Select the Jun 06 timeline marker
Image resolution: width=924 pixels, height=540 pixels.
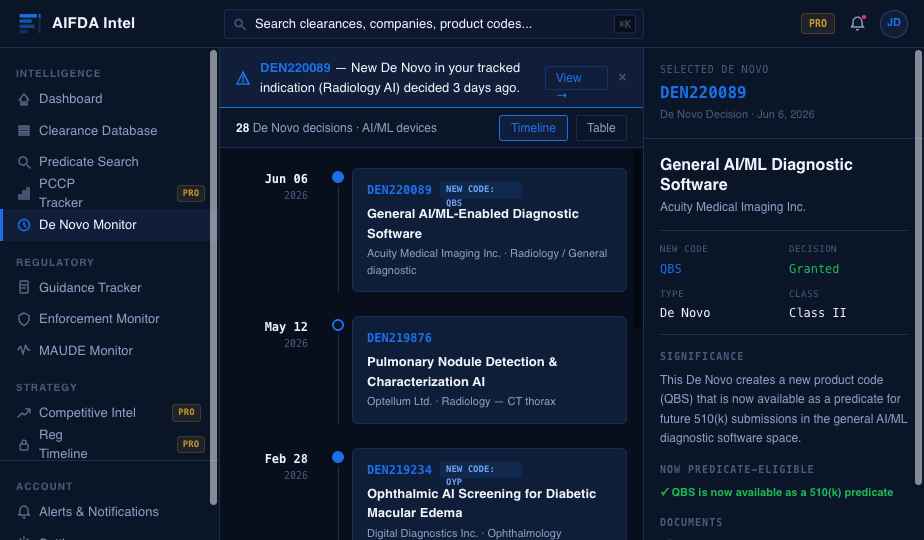coord(338,177)
